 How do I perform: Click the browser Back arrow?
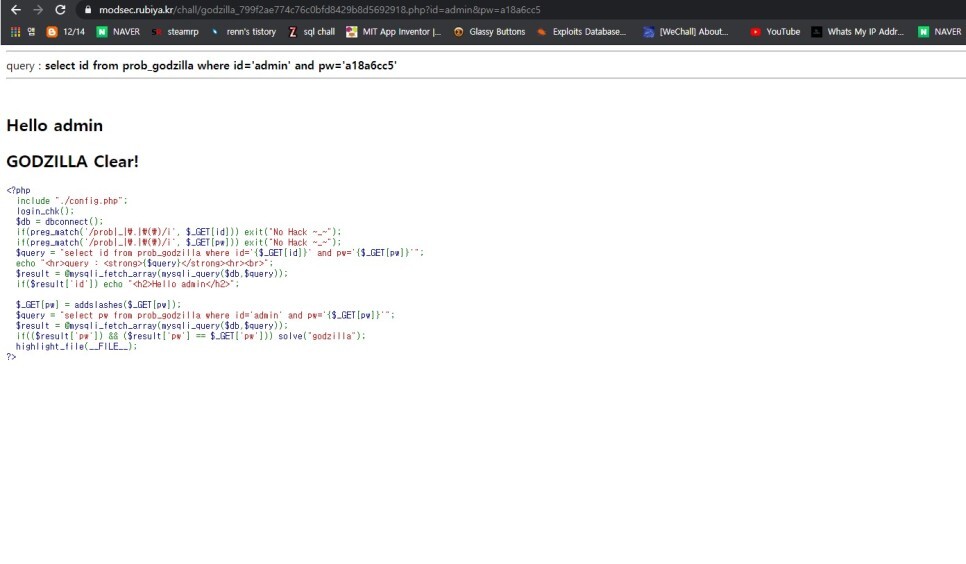pos(16,10)
